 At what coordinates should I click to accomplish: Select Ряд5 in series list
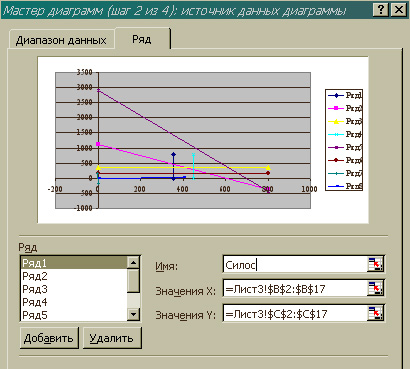(x=74, y=315)
